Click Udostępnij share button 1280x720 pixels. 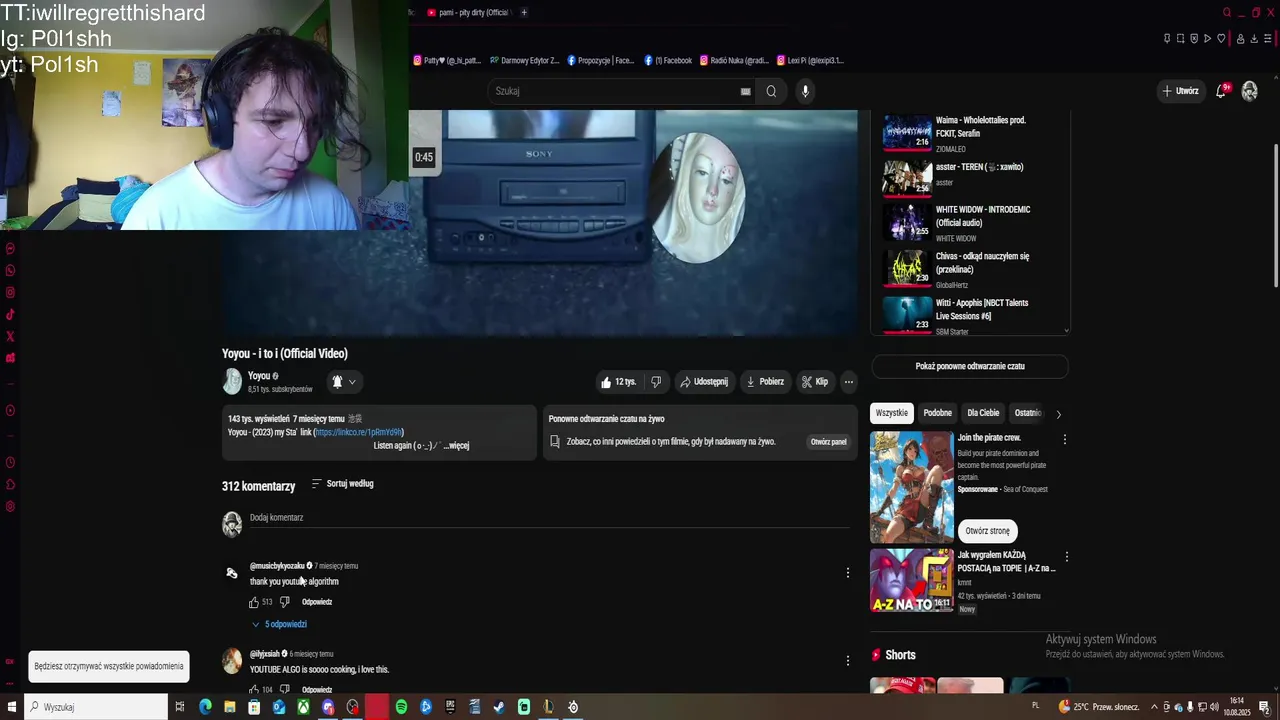pos(704,382)
